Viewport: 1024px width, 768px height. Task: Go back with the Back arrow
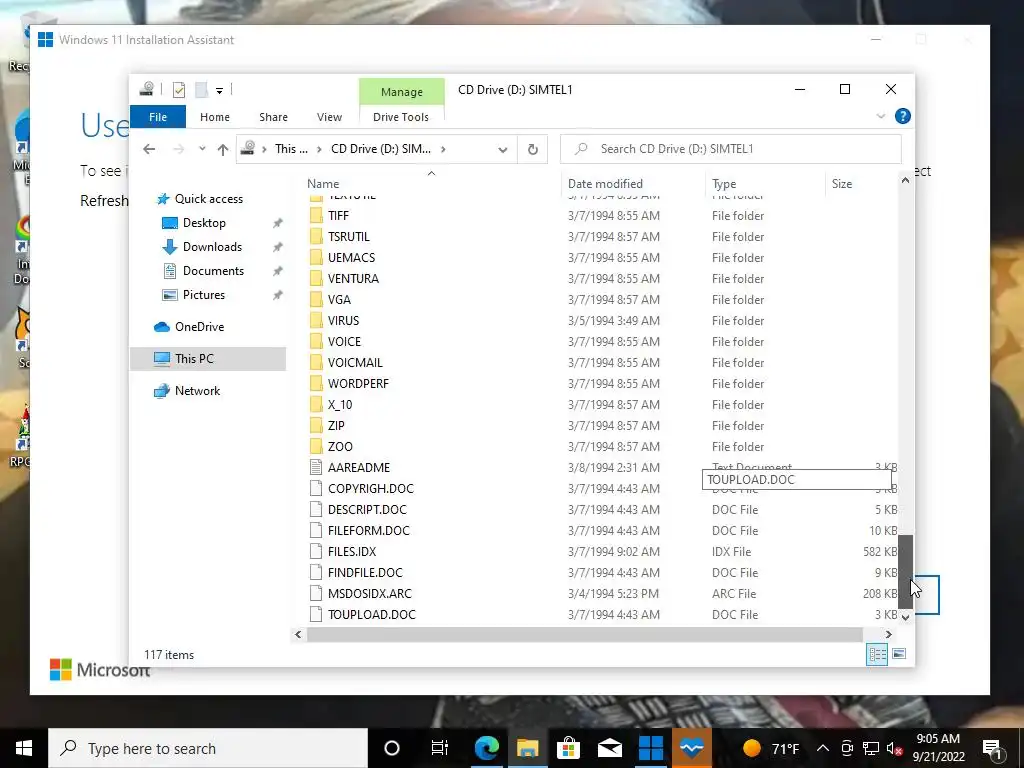pos(149,149)
